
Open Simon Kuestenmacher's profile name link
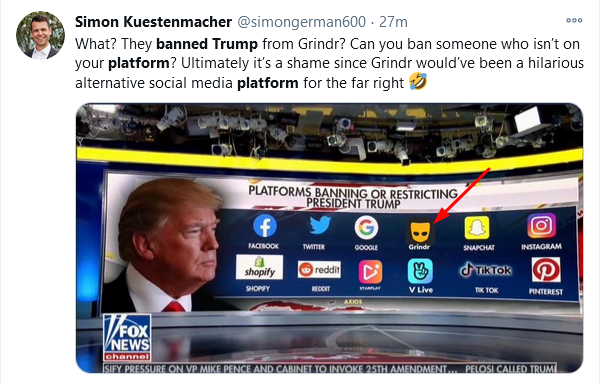pos(153,22)
